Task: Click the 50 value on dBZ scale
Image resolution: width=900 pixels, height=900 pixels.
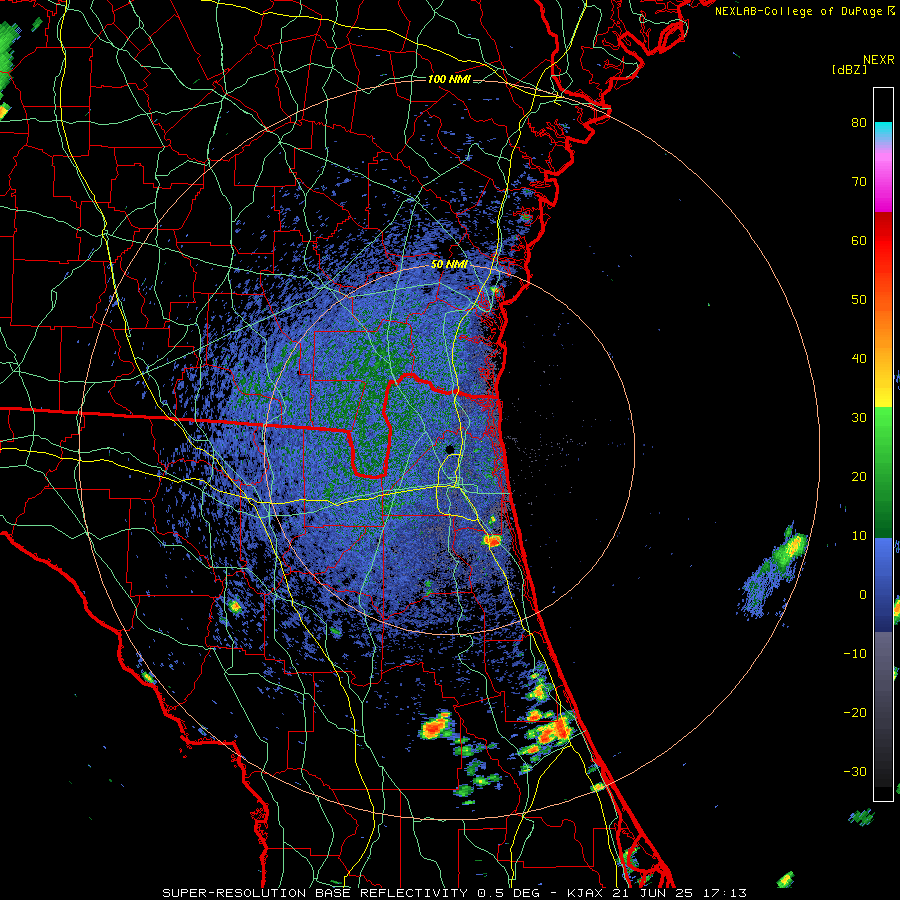Action: point(859,300)
